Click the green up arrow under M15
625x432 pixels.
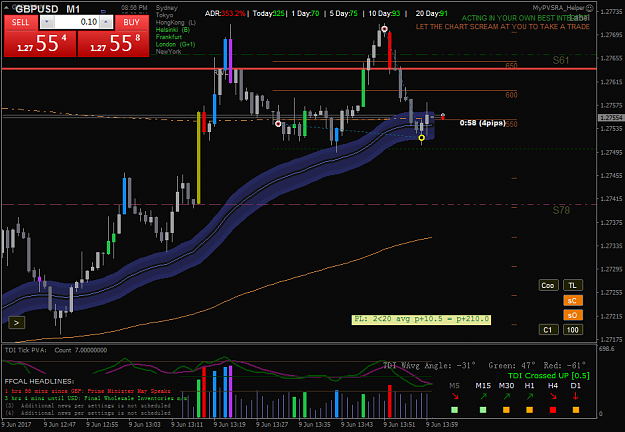click(x=483, y=397)
